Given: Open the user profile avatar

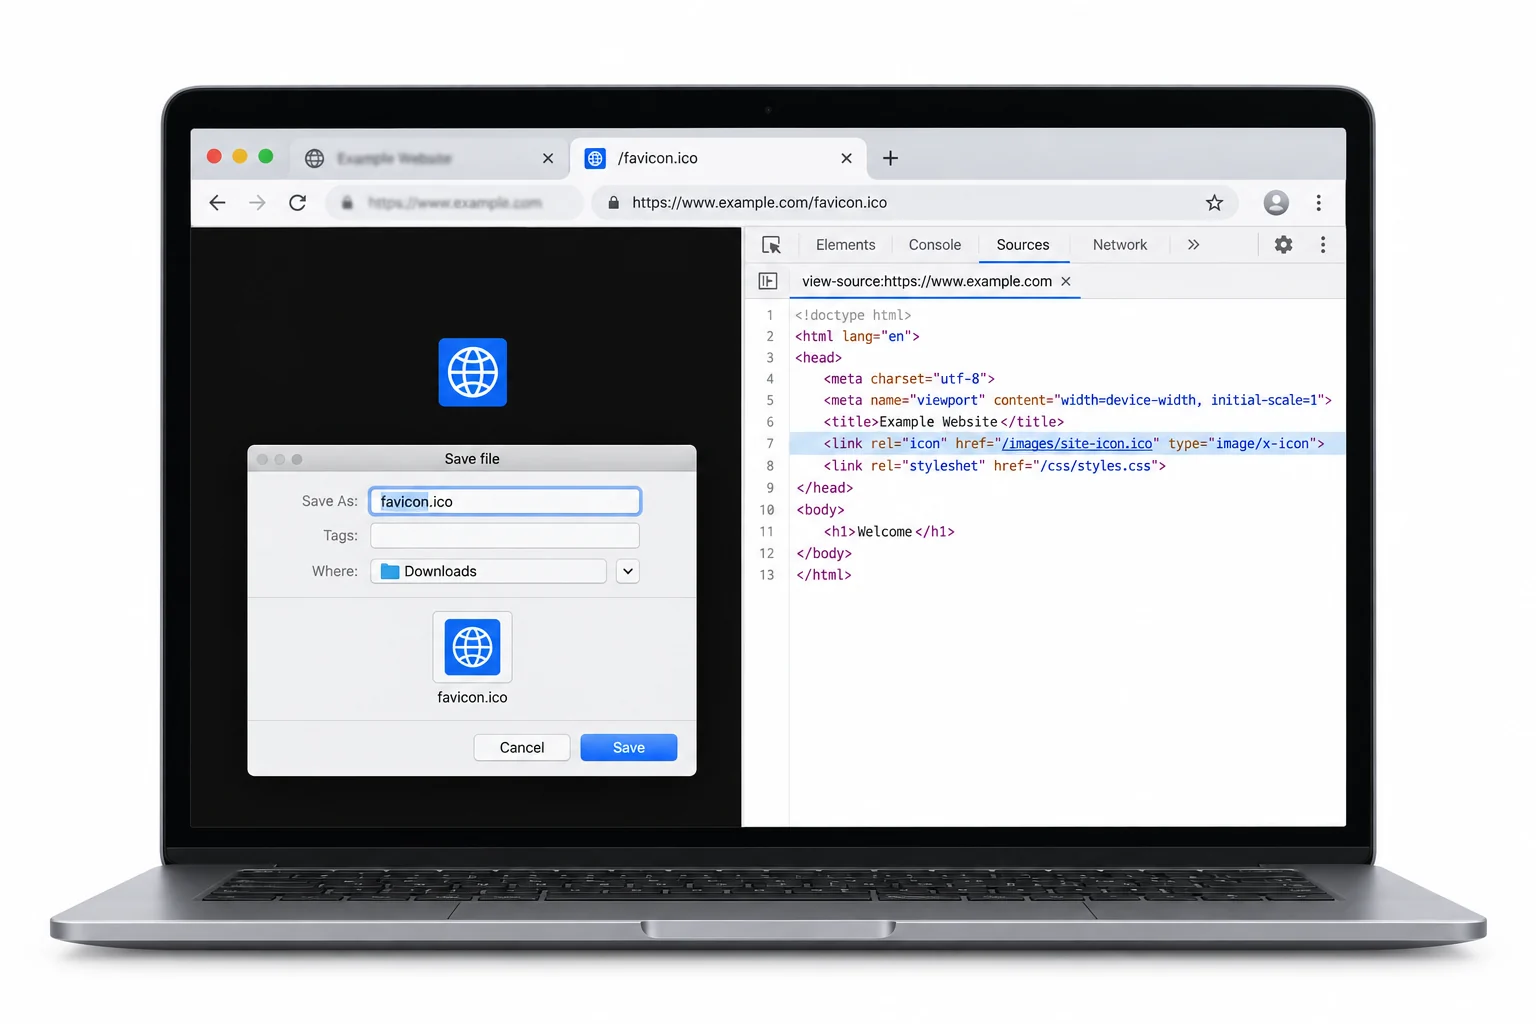Looking at the screenshot, I should click(x=1276, y=203).
